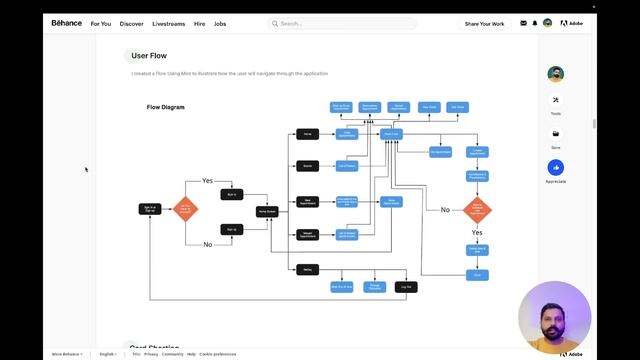Screen dimensions: 640x360
Task: Open the Help footer link
Action: [191, 354]
